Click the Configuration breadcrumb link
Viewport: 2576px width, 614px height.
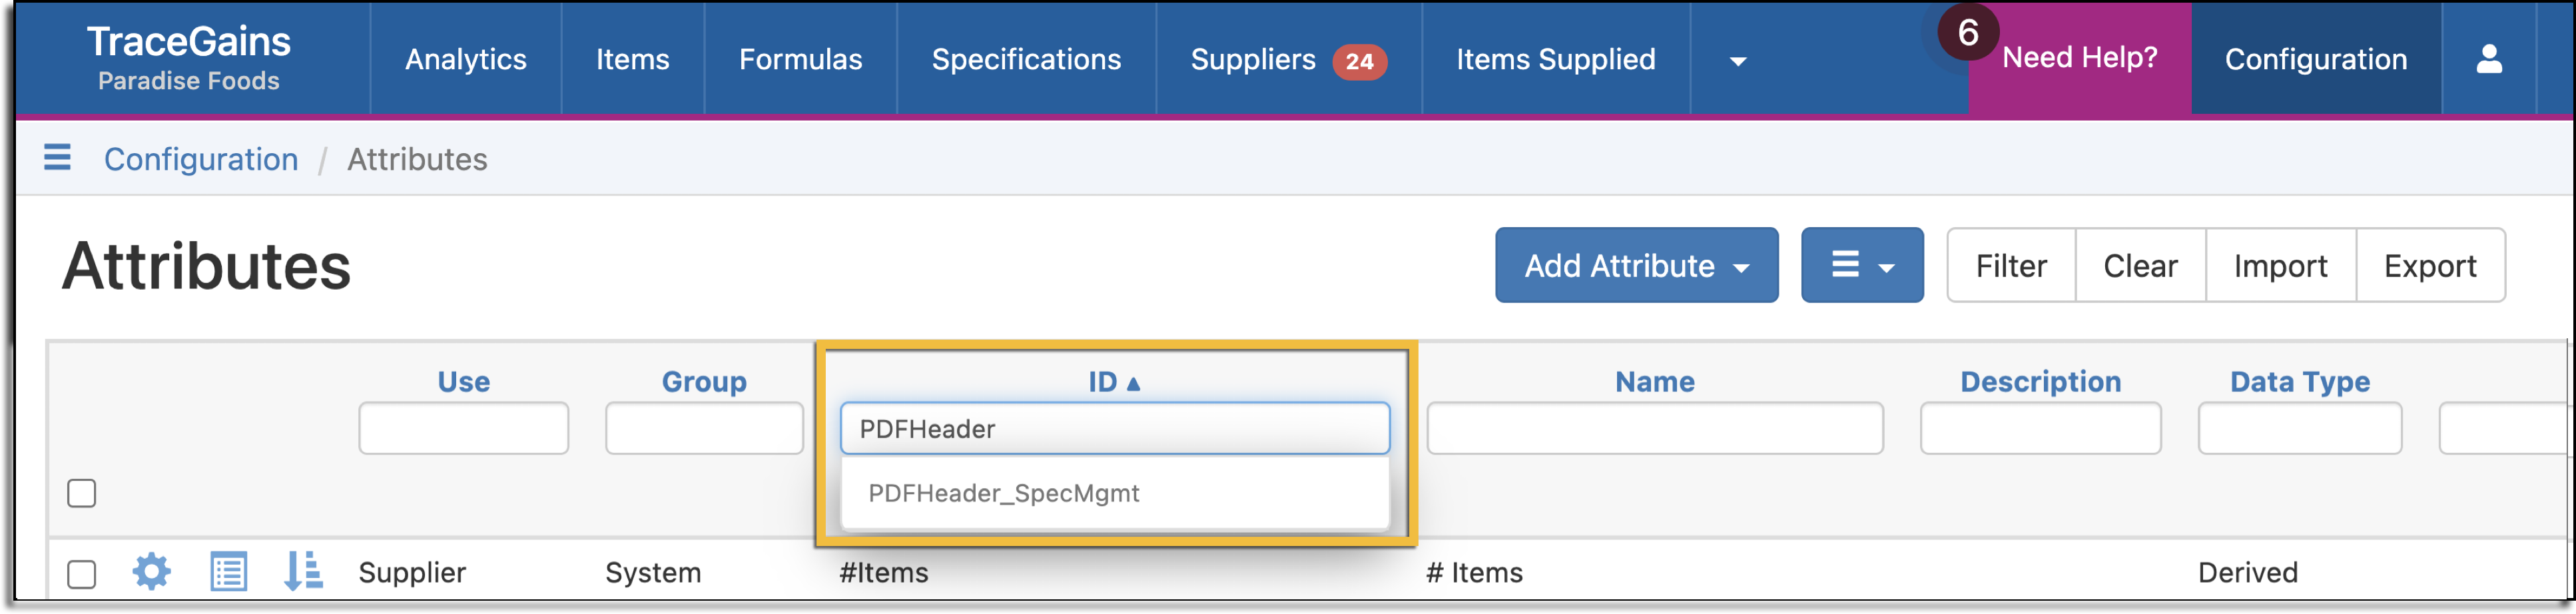[x=201, y=159]
